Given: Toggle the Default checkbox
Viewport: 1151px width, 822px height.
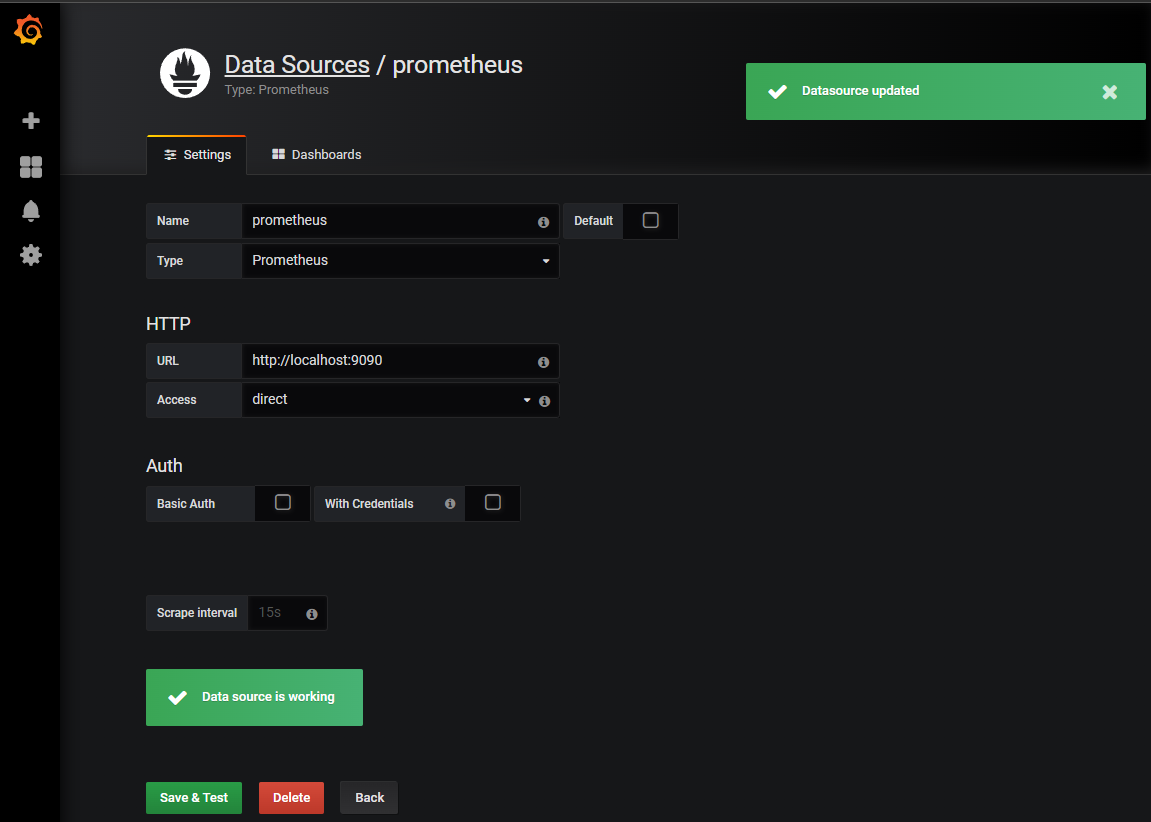Looking at the screenshot, I should click(650, 220).
